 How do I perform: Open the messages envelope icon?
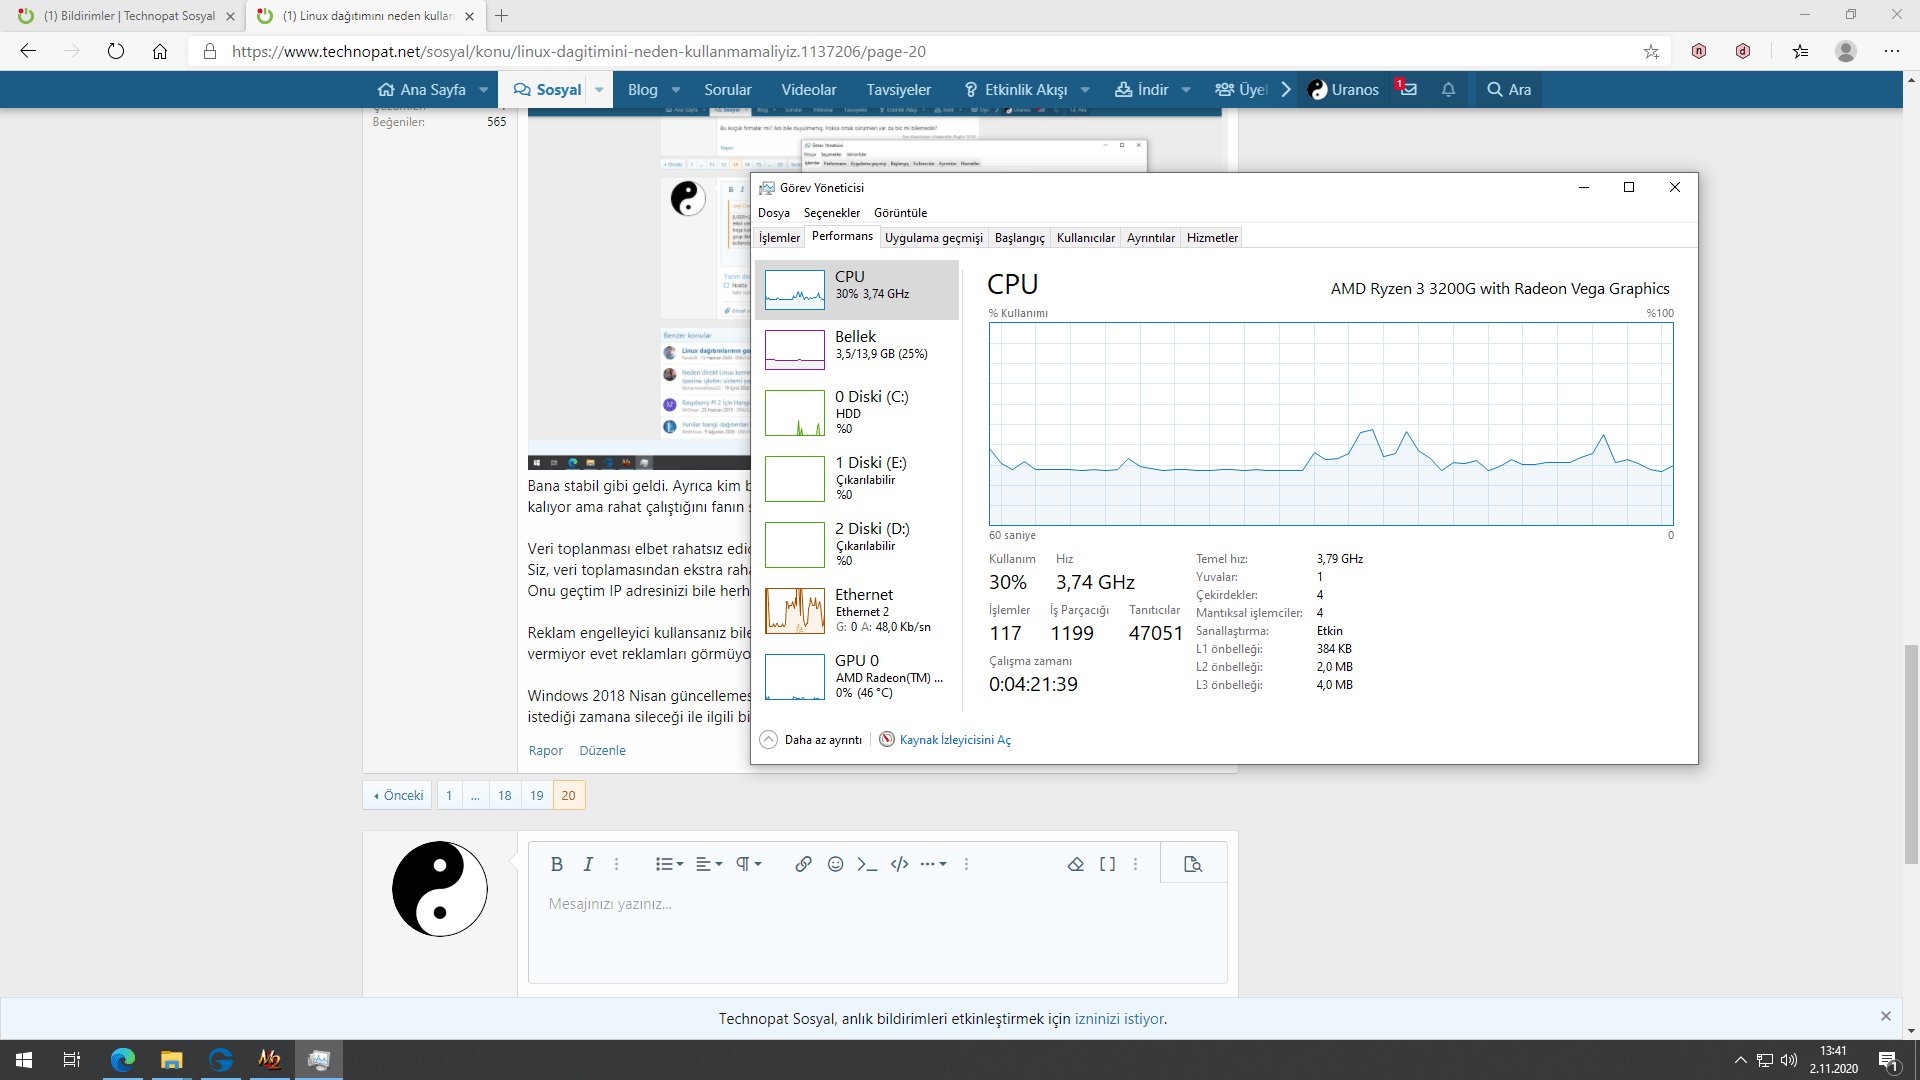[x=1408, y=89]
